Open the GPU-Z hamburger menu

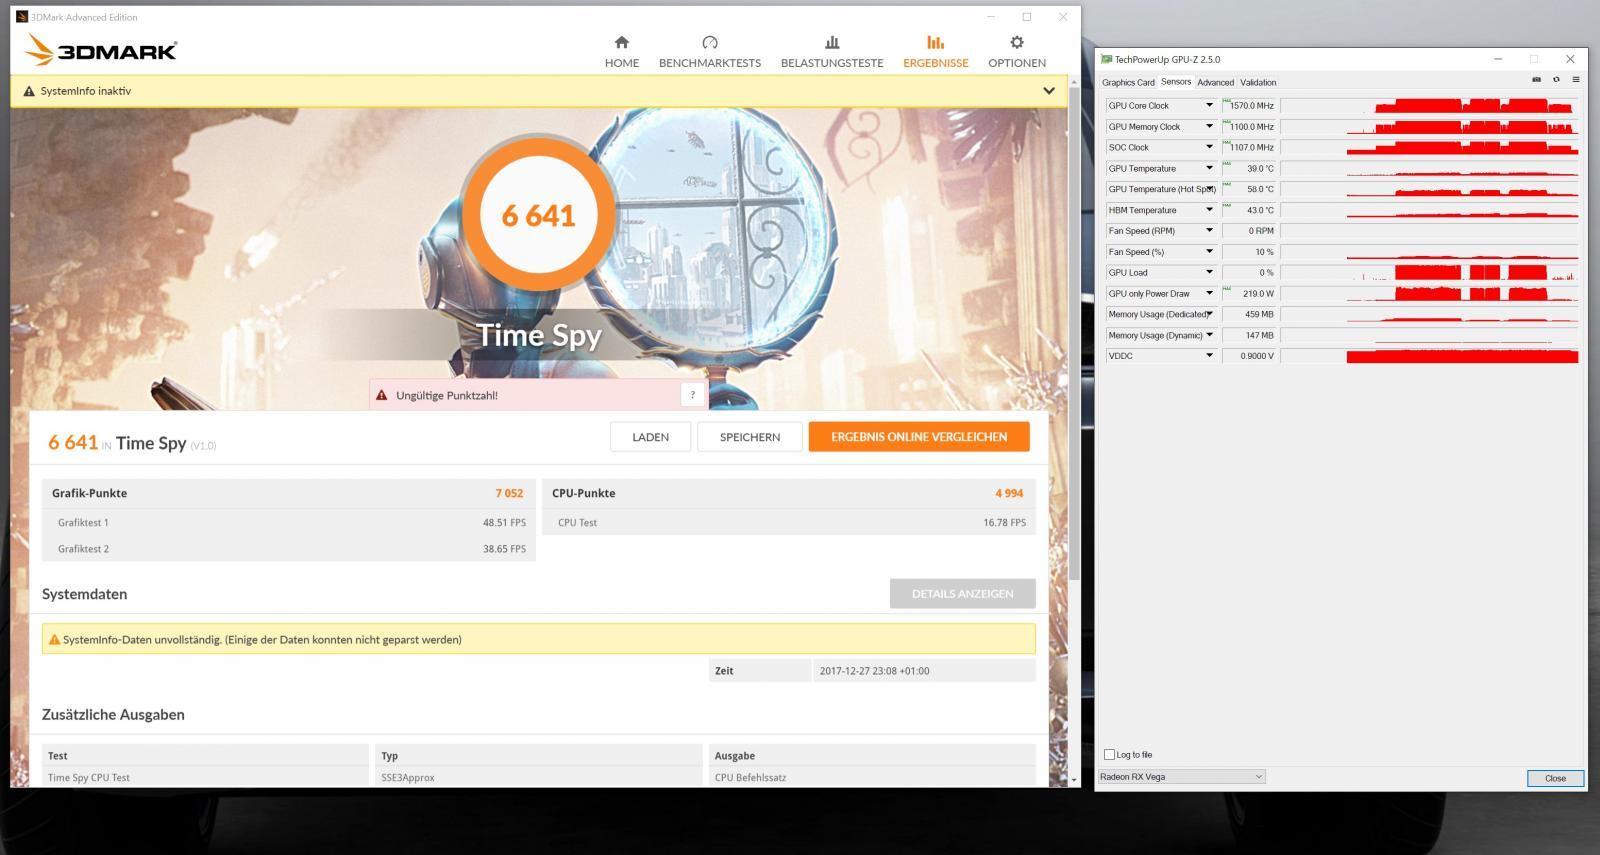[x=1575, y=80]
